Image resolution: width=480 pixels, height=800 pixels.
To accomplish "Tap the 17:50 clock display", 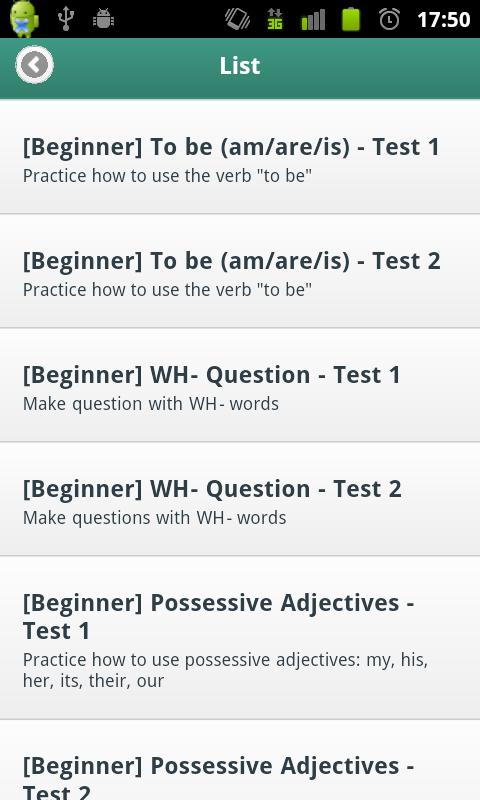I will click(443, 20).
